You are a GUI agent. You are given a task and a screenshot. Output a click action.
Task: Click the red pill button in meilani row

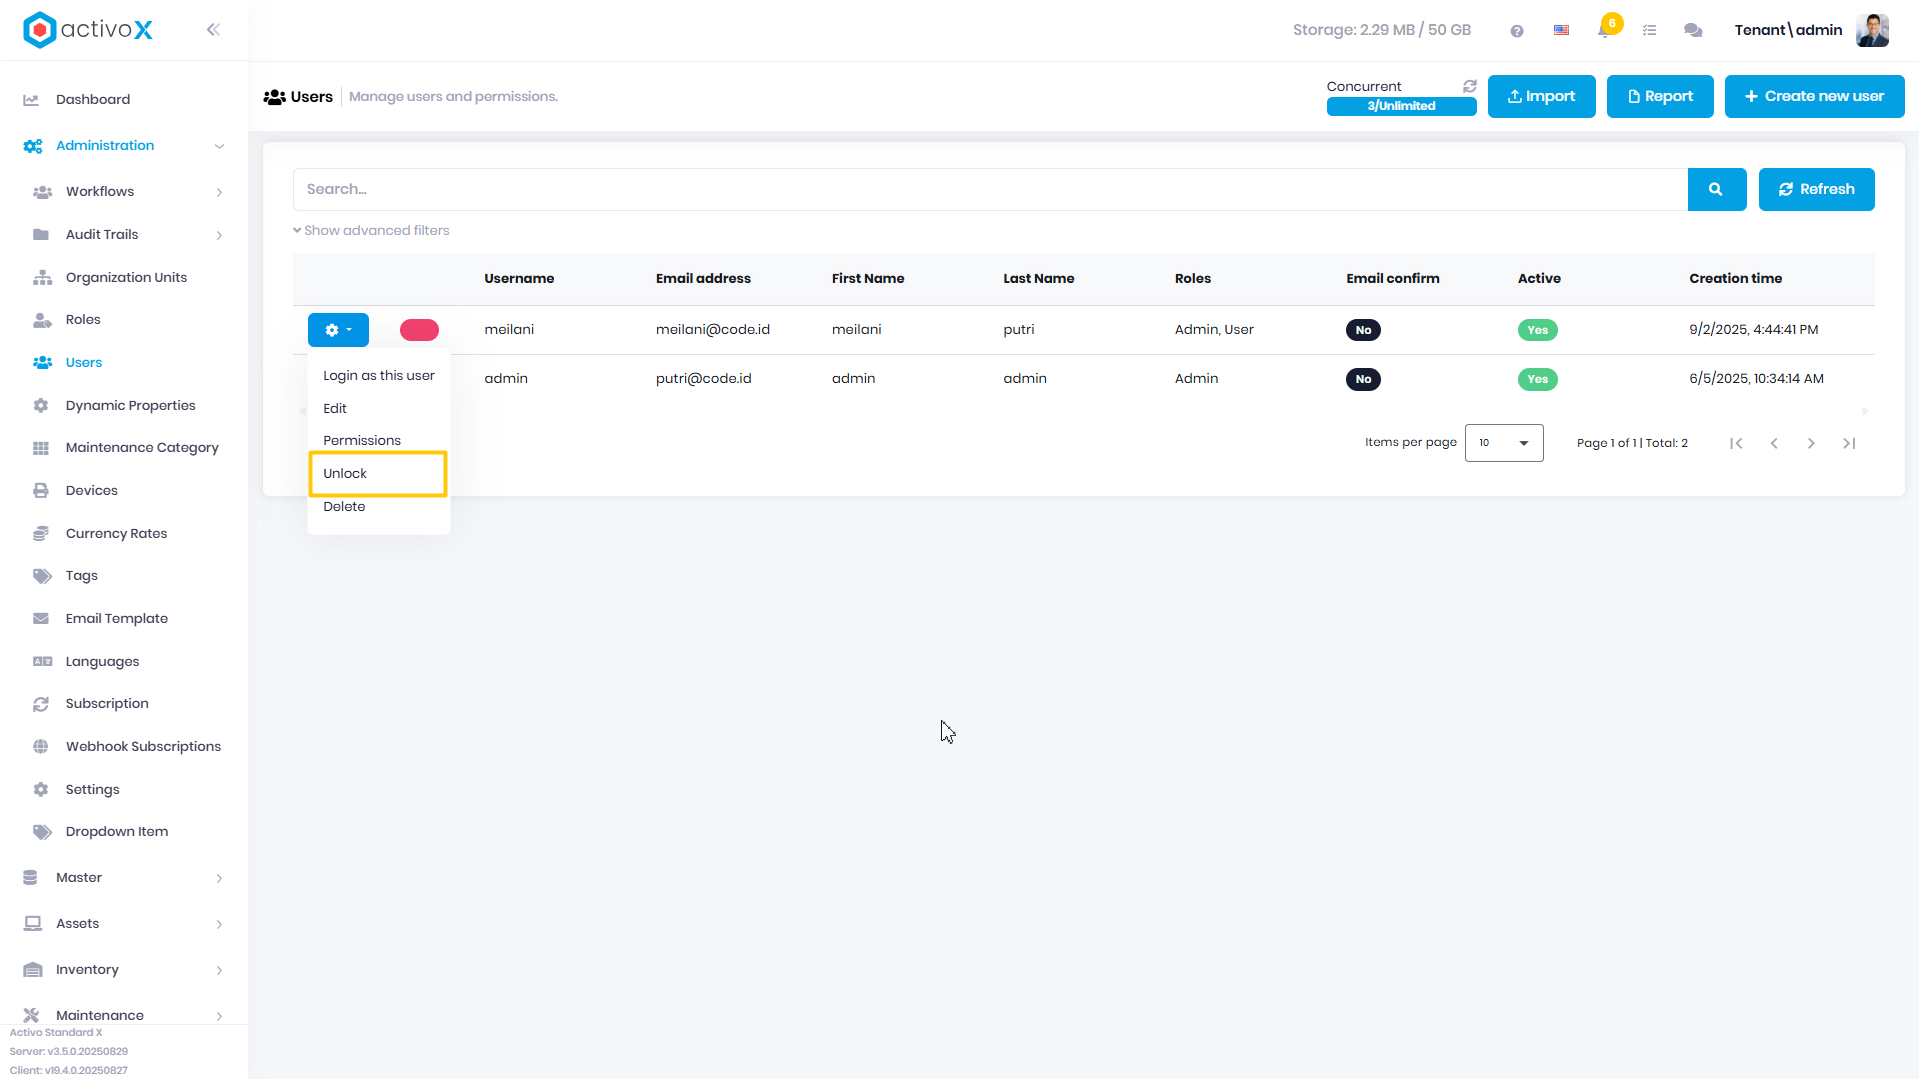tap(419, 330)
